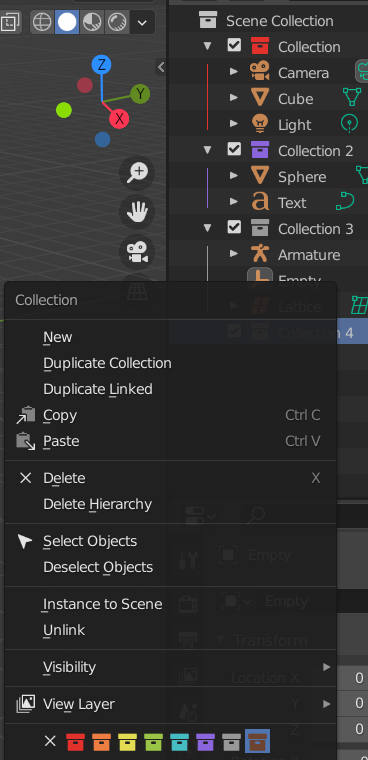Click the X axis on navigation gizmo

pyautogui.click(x=119, y=118)
